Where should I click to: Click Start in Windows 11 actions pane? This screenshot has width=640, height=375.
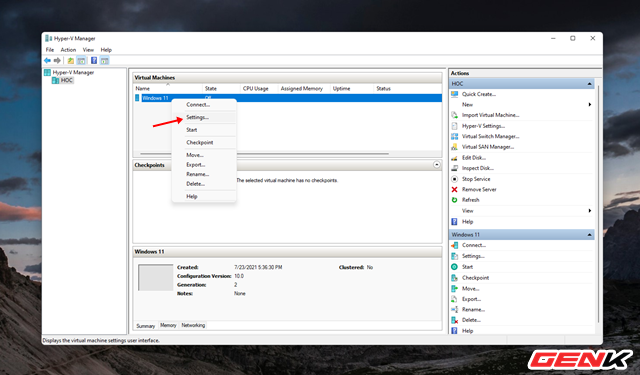[x=467, y=267]
